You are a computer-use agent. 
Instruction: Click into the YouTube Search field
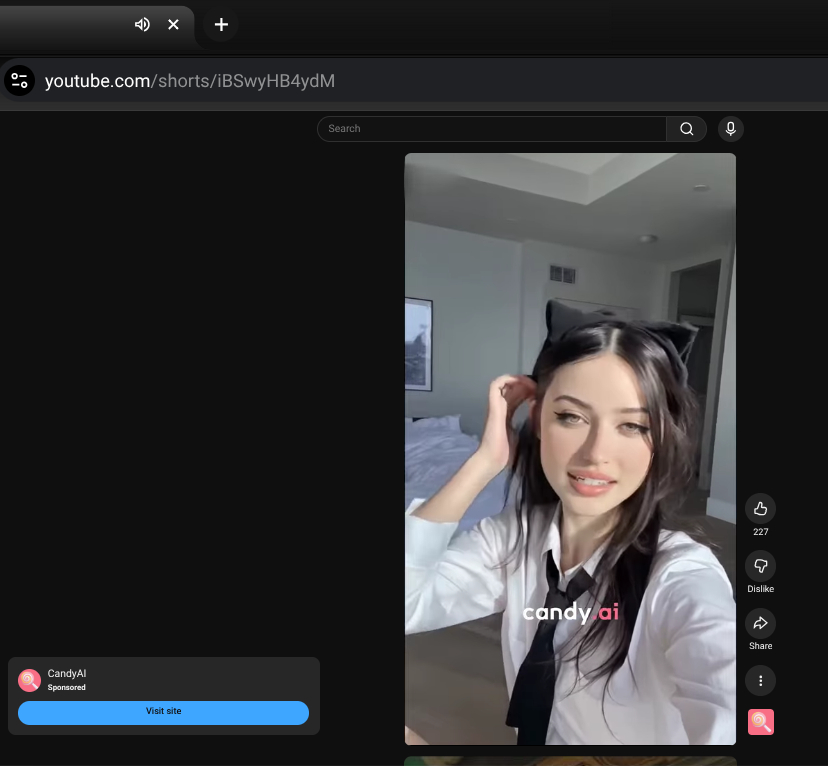click(x=492, y=129)
